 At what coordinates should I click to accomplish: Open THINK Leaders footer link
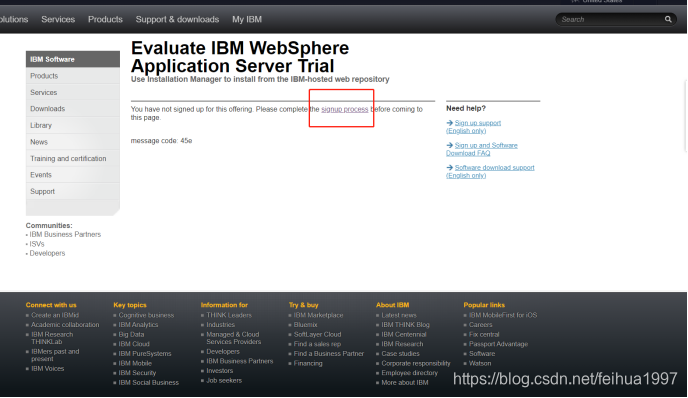pos(229,315)
